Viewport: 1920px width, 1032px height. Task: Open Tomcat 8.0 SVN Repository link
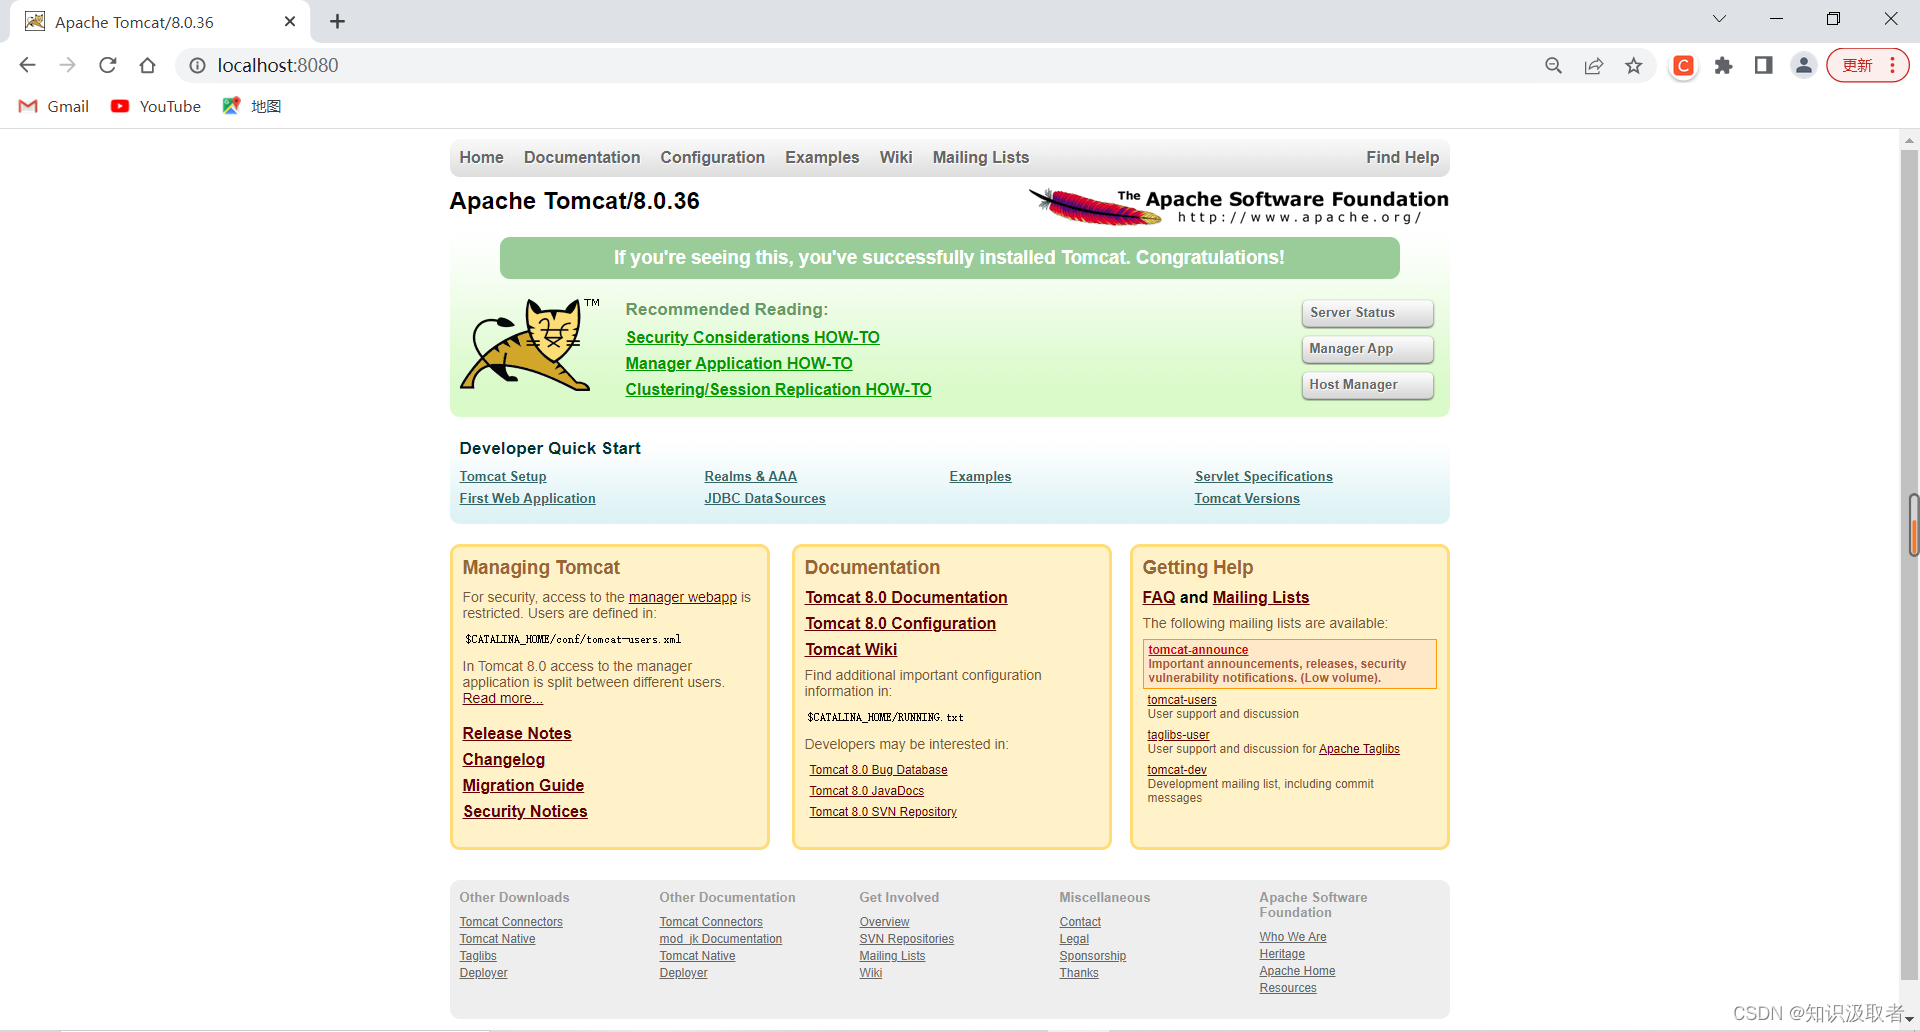(x=883, y=812)
